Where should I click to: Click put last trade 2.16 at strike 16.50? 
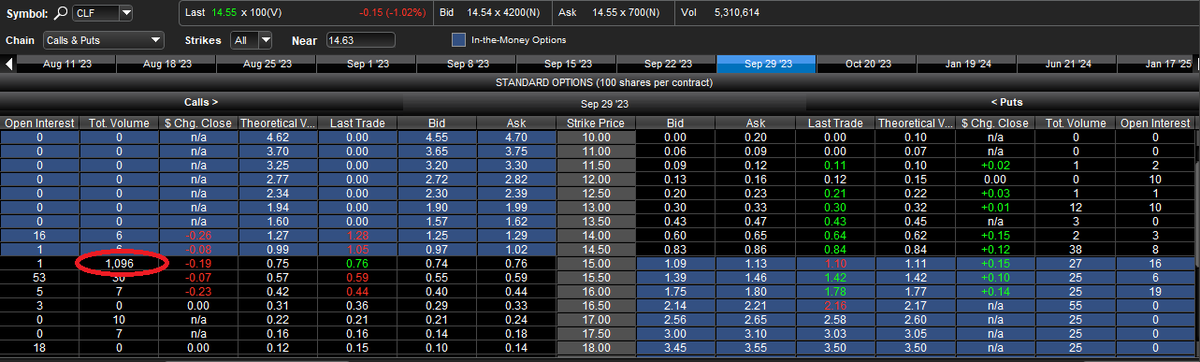(x=835, y=306)
